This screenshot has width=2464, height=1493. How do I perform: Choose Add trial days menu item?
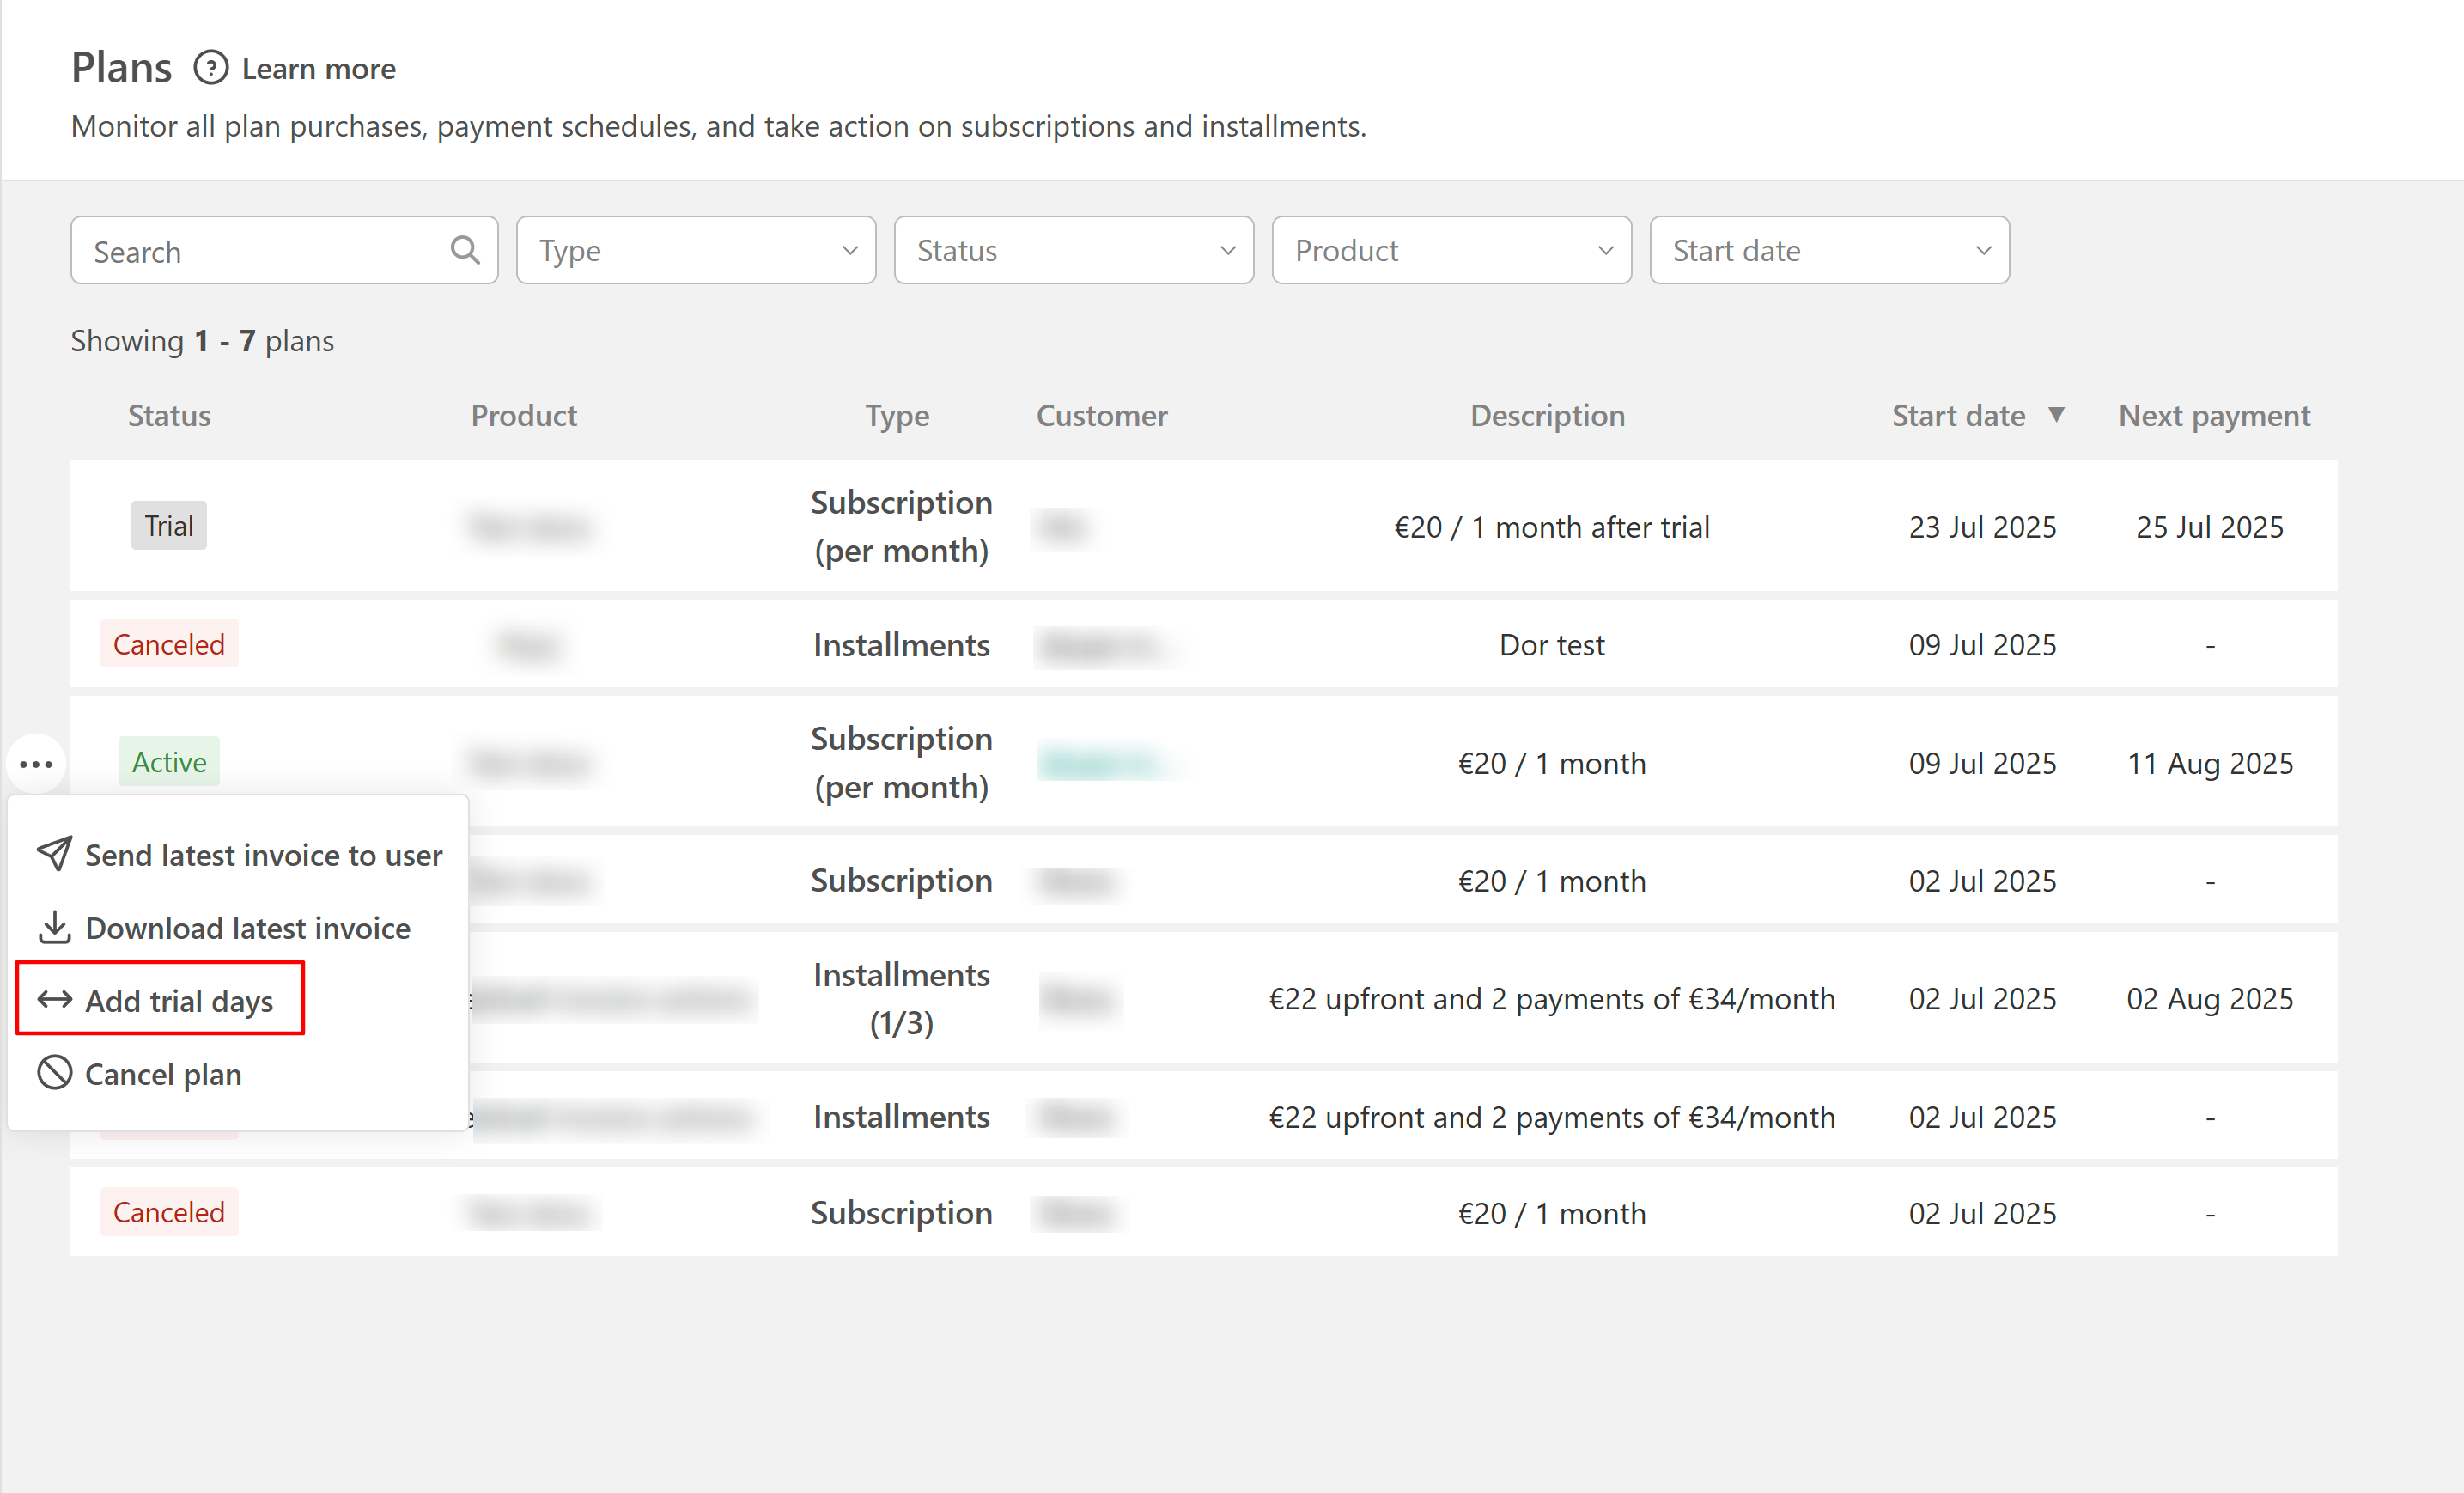pyautogui.click(x=179, y=1000)
